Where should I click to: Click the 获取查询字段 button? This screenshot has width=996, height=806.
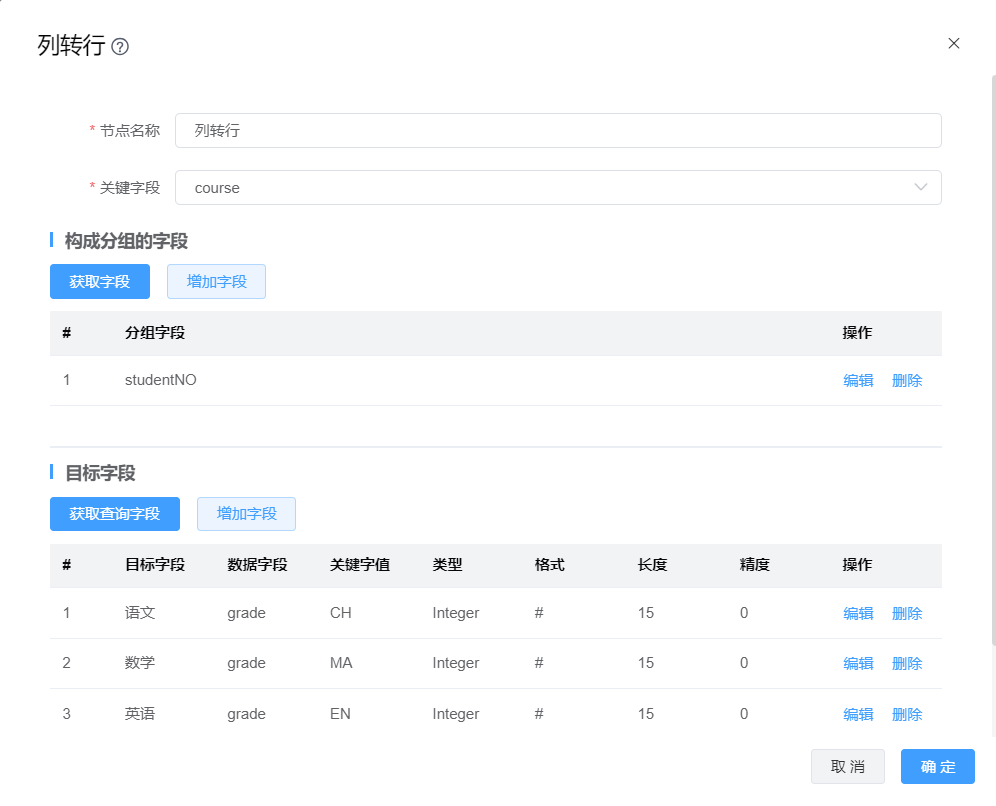coord(114,514)
